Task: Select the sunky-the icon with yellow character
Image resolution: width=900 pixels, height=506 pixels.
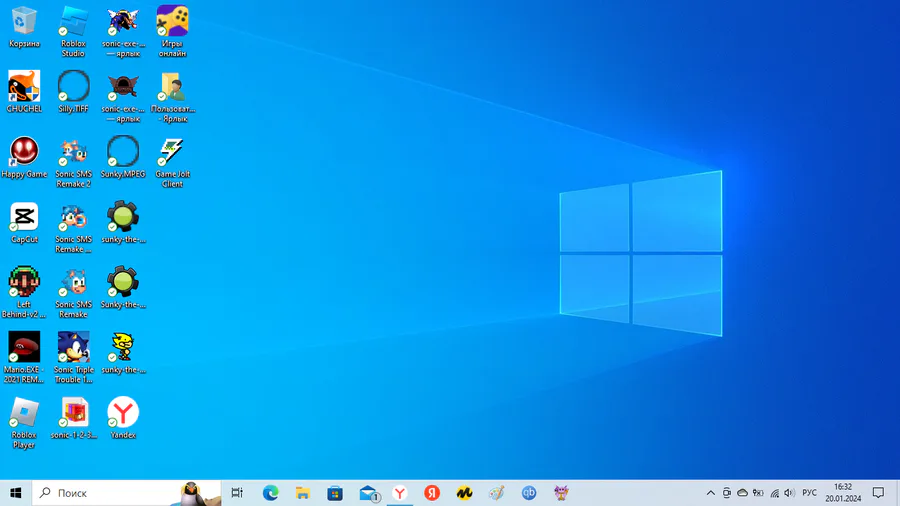Action: point(123,353)
